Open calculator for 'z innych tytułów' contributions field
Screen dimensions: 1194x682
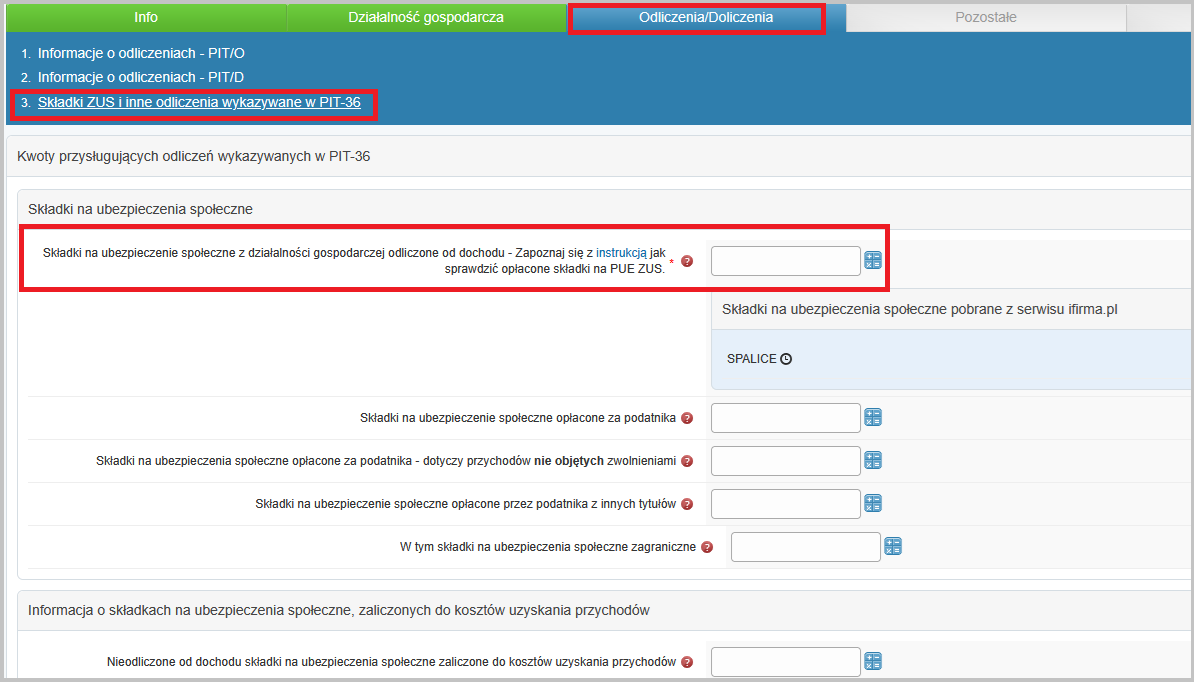coord(872,504)
